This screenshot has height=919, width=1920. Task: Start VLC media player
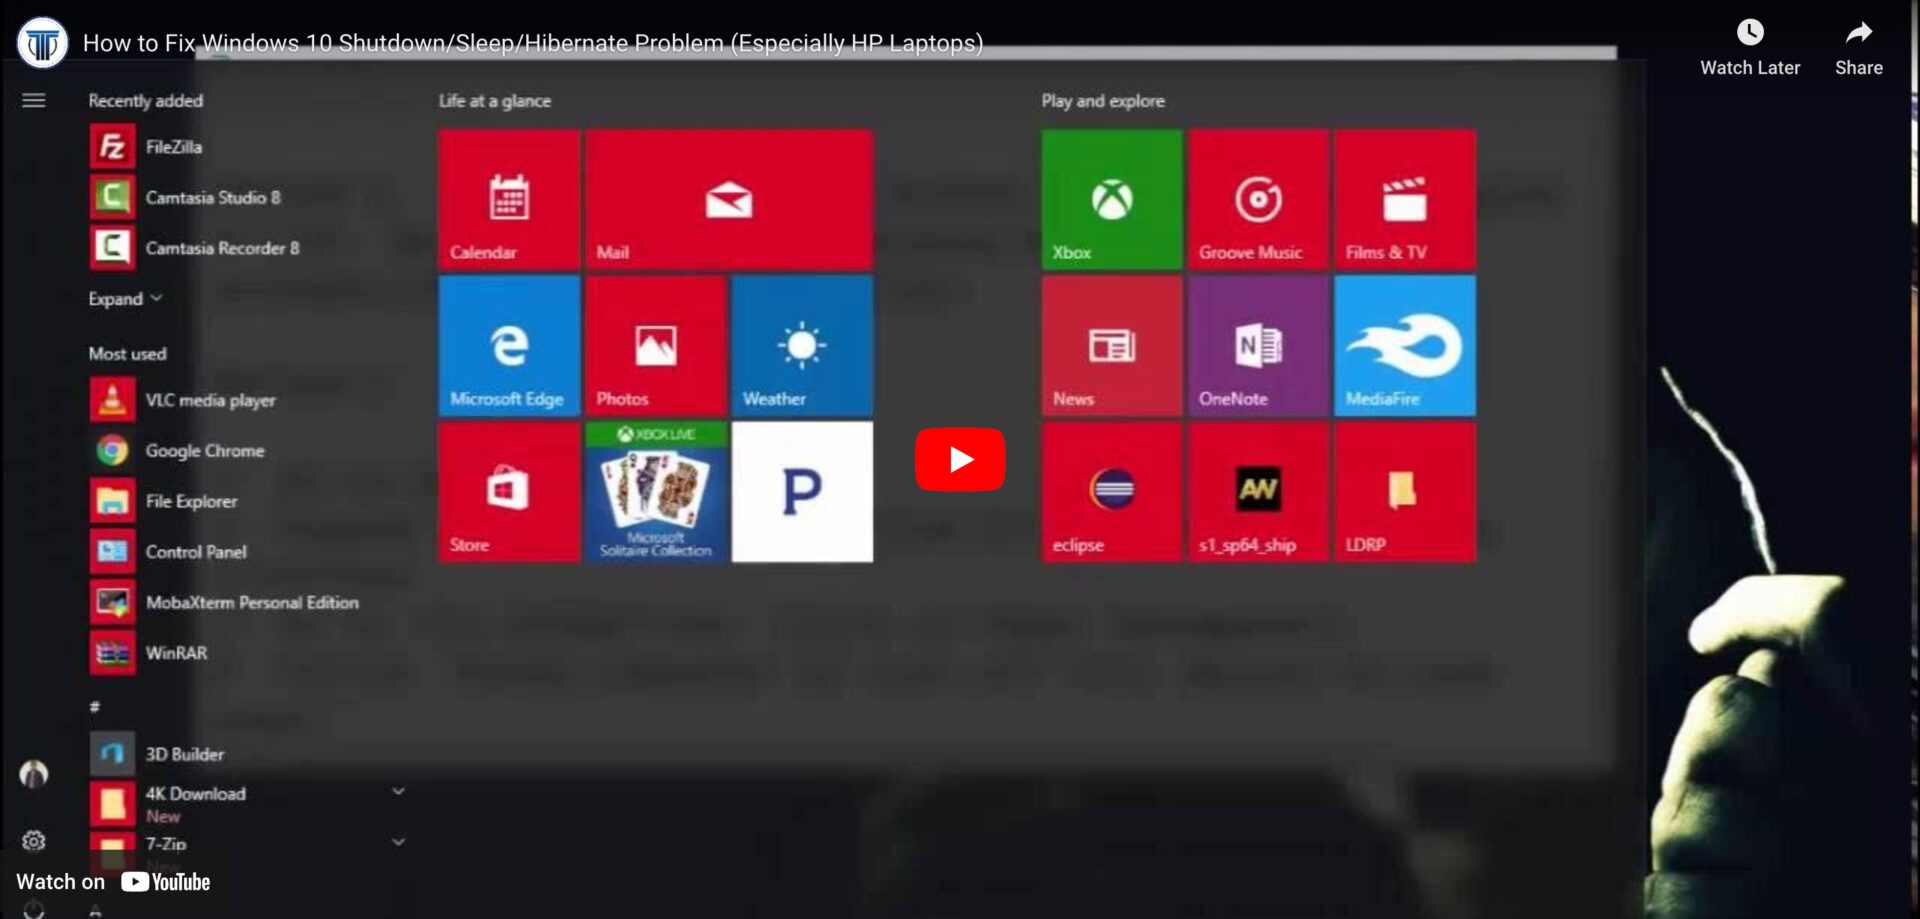(210, 399)
